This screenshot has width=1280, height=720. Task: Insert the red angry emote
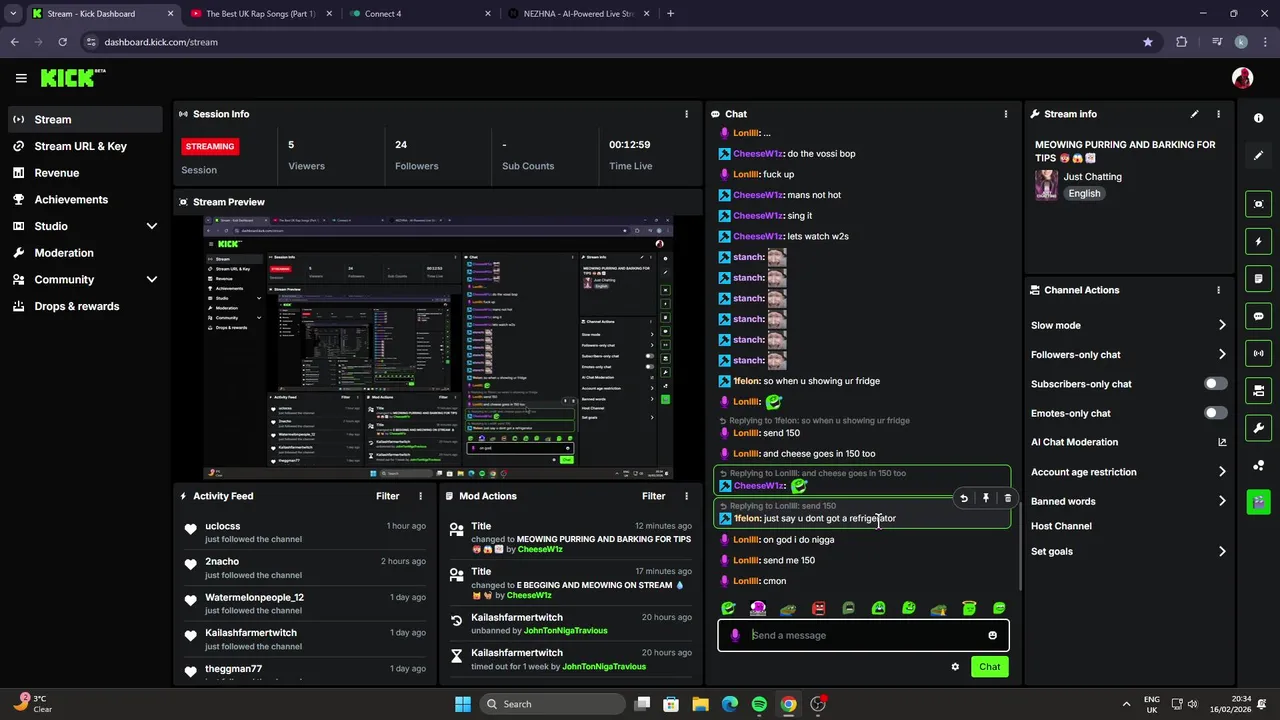click(x=818, y=608)
